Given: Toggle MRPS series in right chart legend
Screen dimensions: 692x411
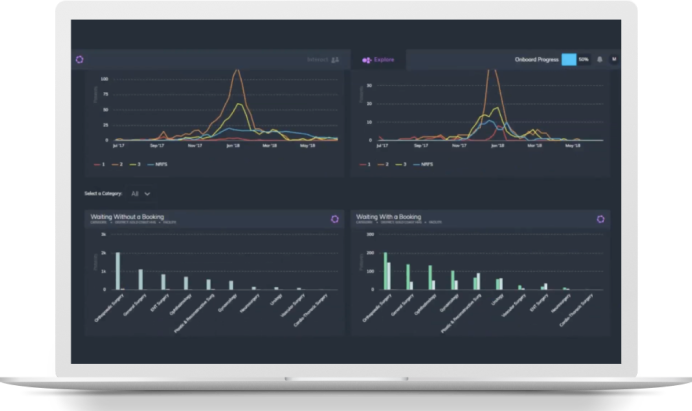Looking at the screenshot, I should 426,164.
